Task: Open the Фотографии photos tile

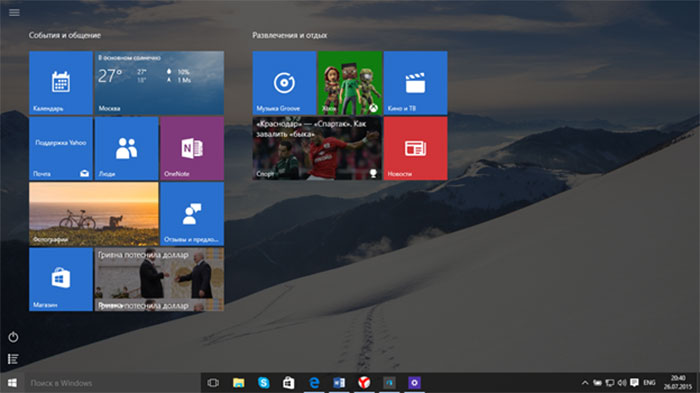Action: coord(94,214)
